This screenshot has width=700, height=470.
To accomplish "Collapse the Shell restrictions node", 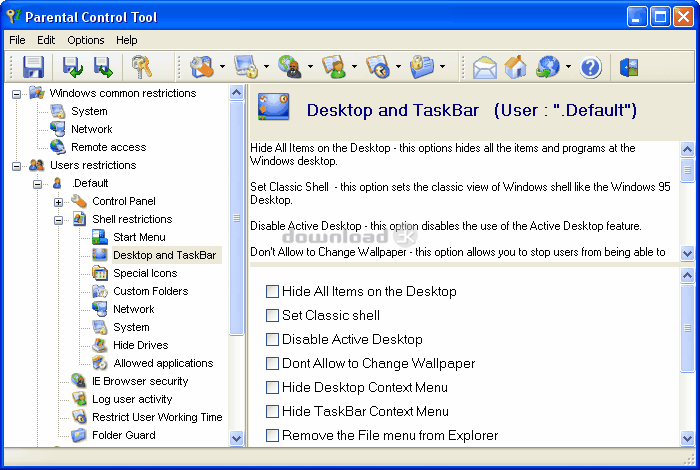I will (x=58, y=220).
